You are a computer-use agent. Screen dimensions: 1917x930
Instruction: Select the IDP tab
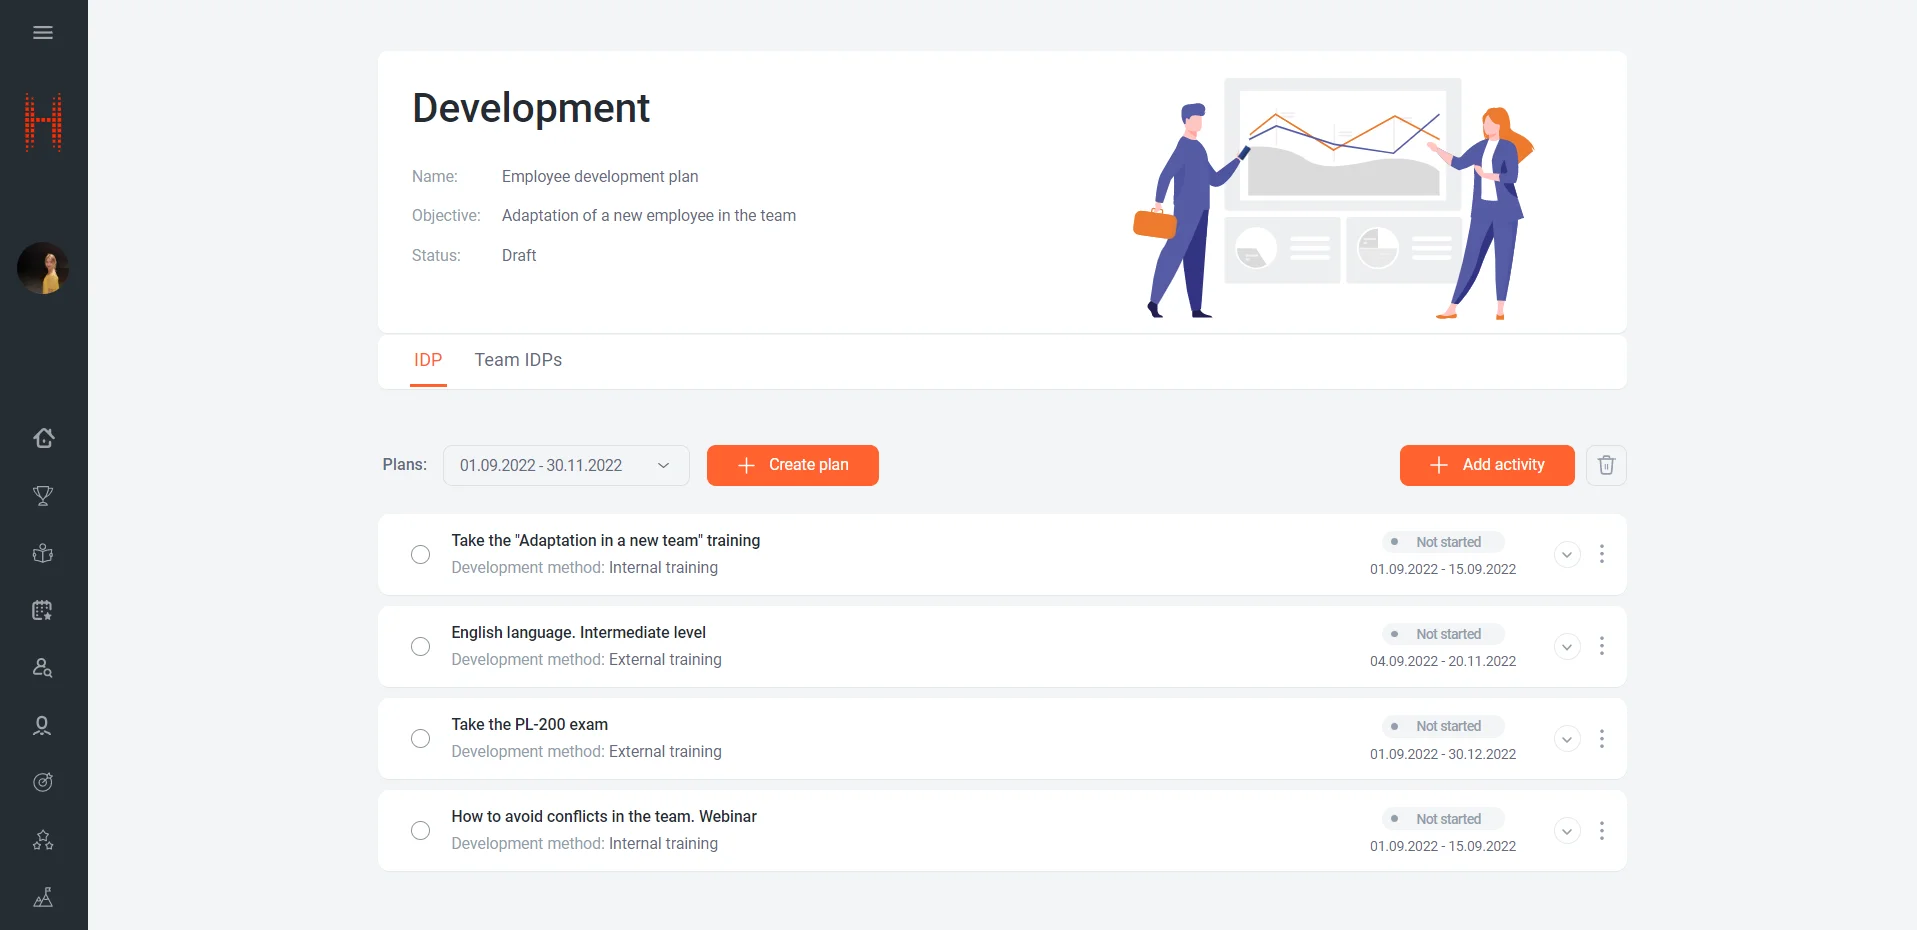428,360
